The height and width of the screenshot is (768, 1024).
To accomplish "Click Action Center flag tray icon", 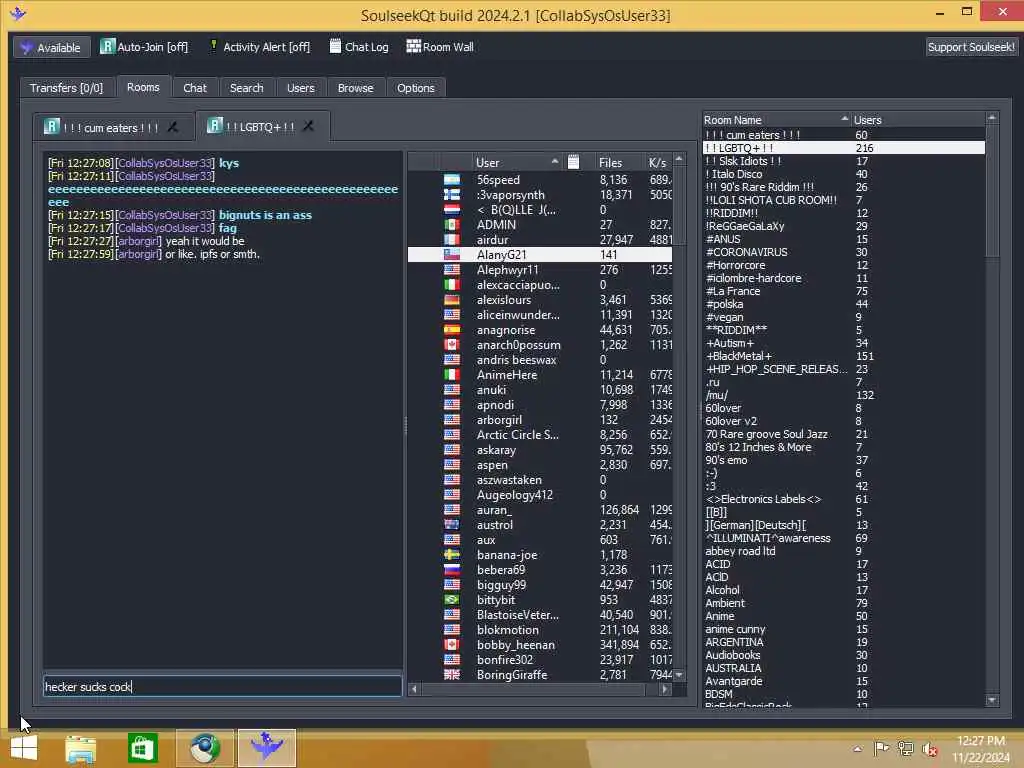I will click(x=882, y=748).
